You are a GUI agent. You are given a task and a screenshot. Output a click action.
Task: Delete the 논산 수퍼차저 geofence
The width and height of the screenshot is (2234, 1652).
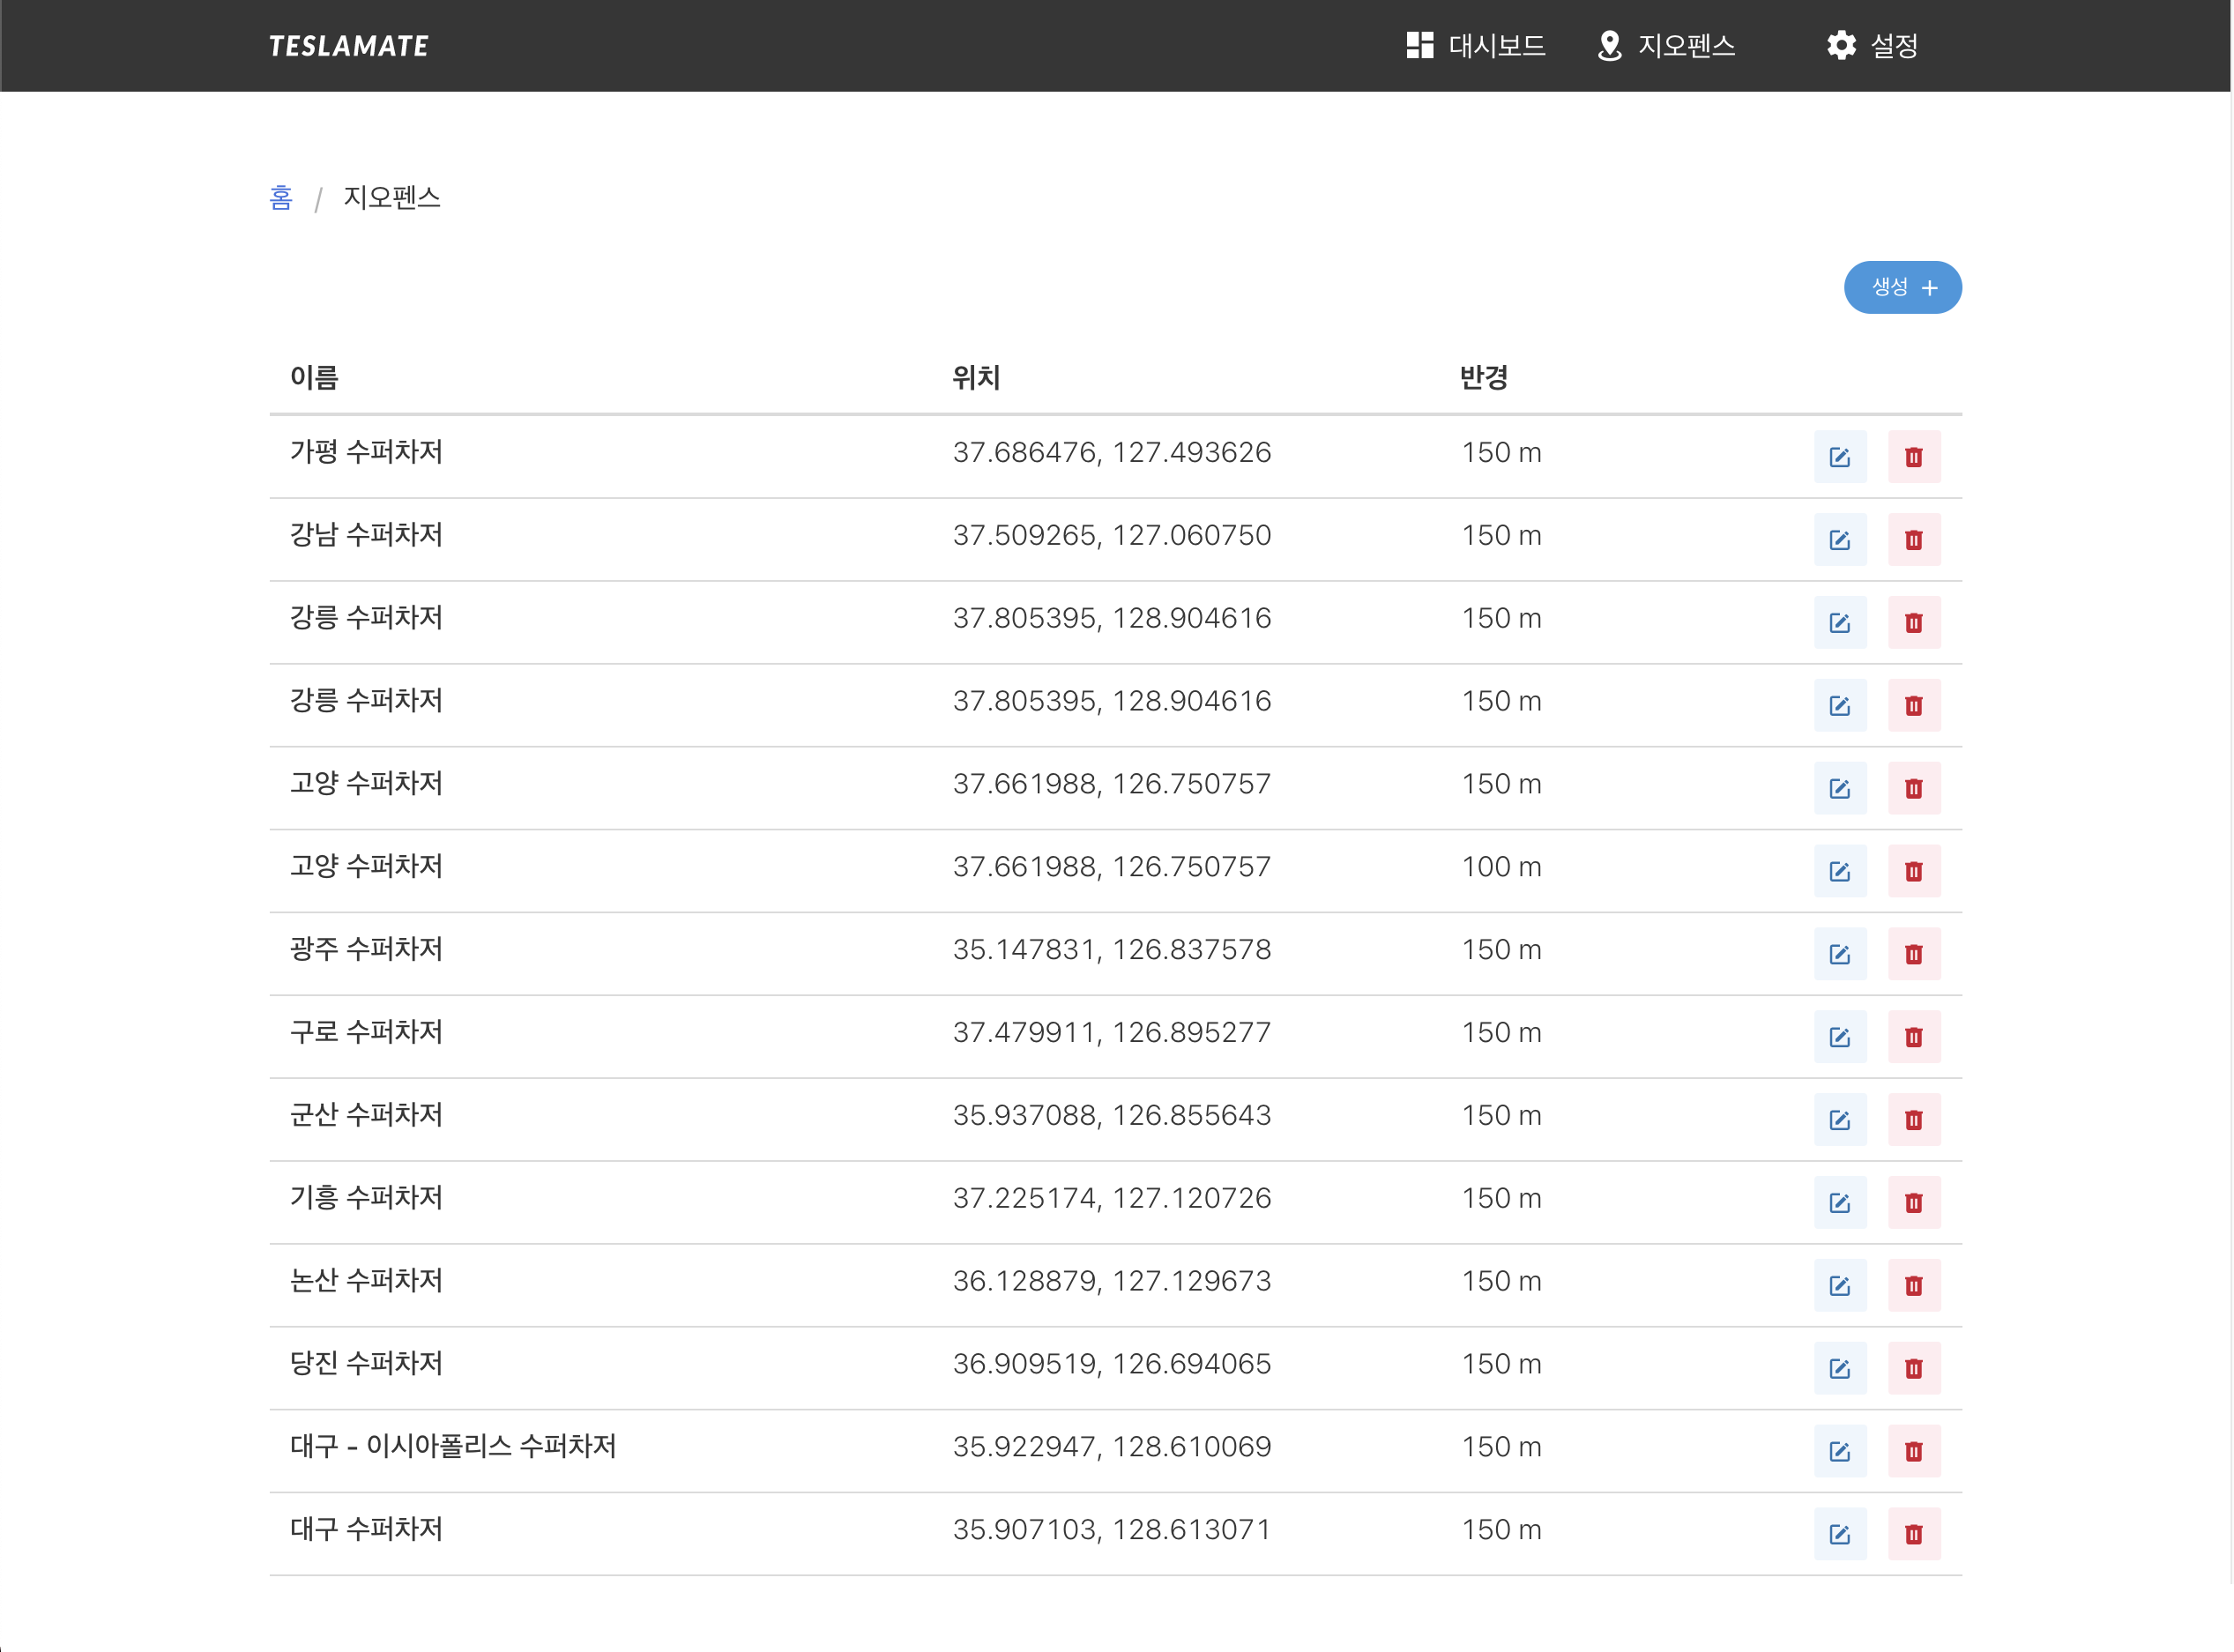click(x=1914, y=1286)
